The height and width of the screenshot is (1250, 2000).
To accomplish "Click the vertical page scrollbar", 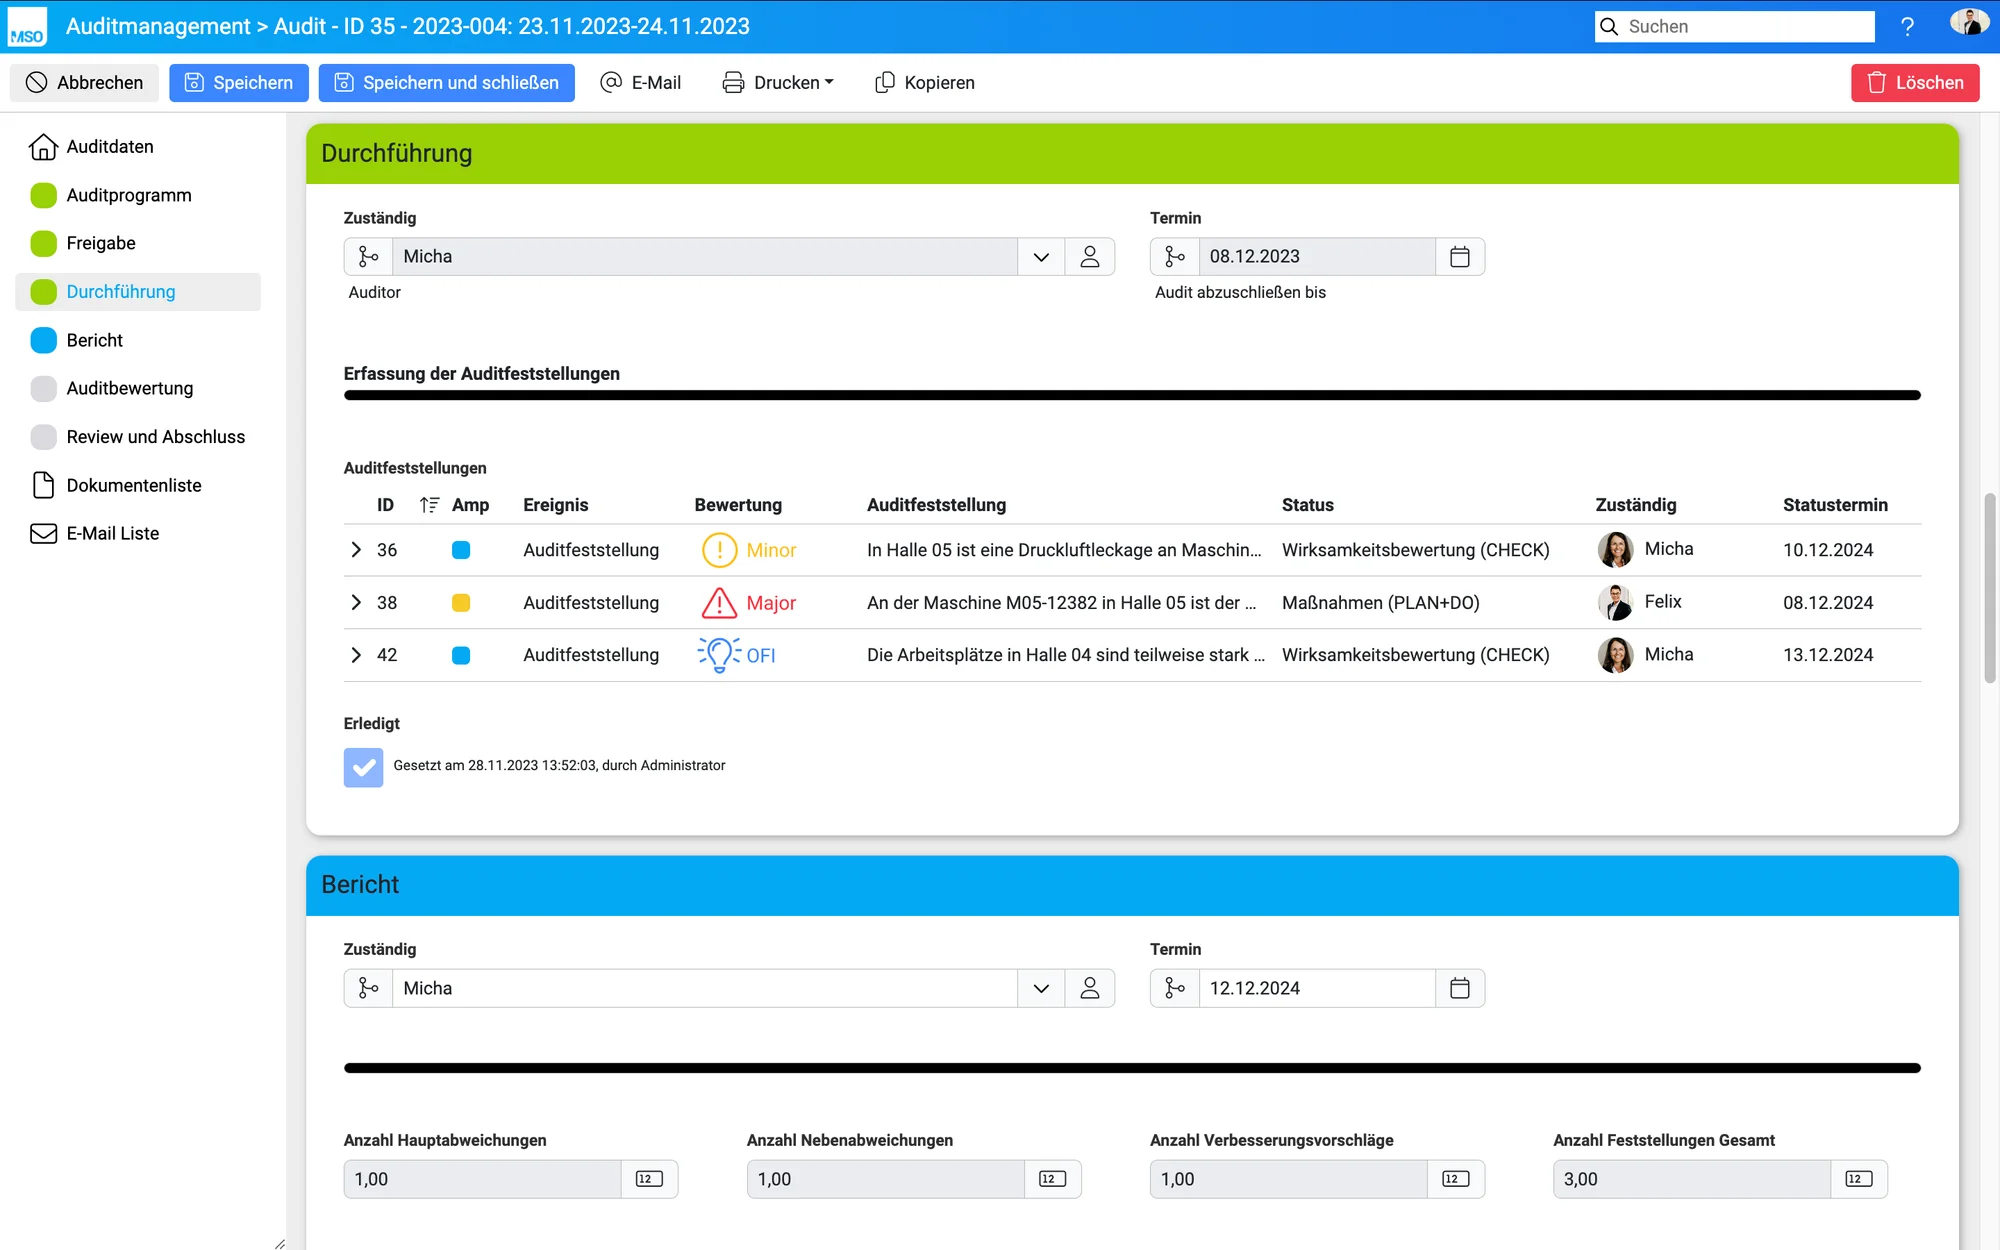I will [1990, 589].
